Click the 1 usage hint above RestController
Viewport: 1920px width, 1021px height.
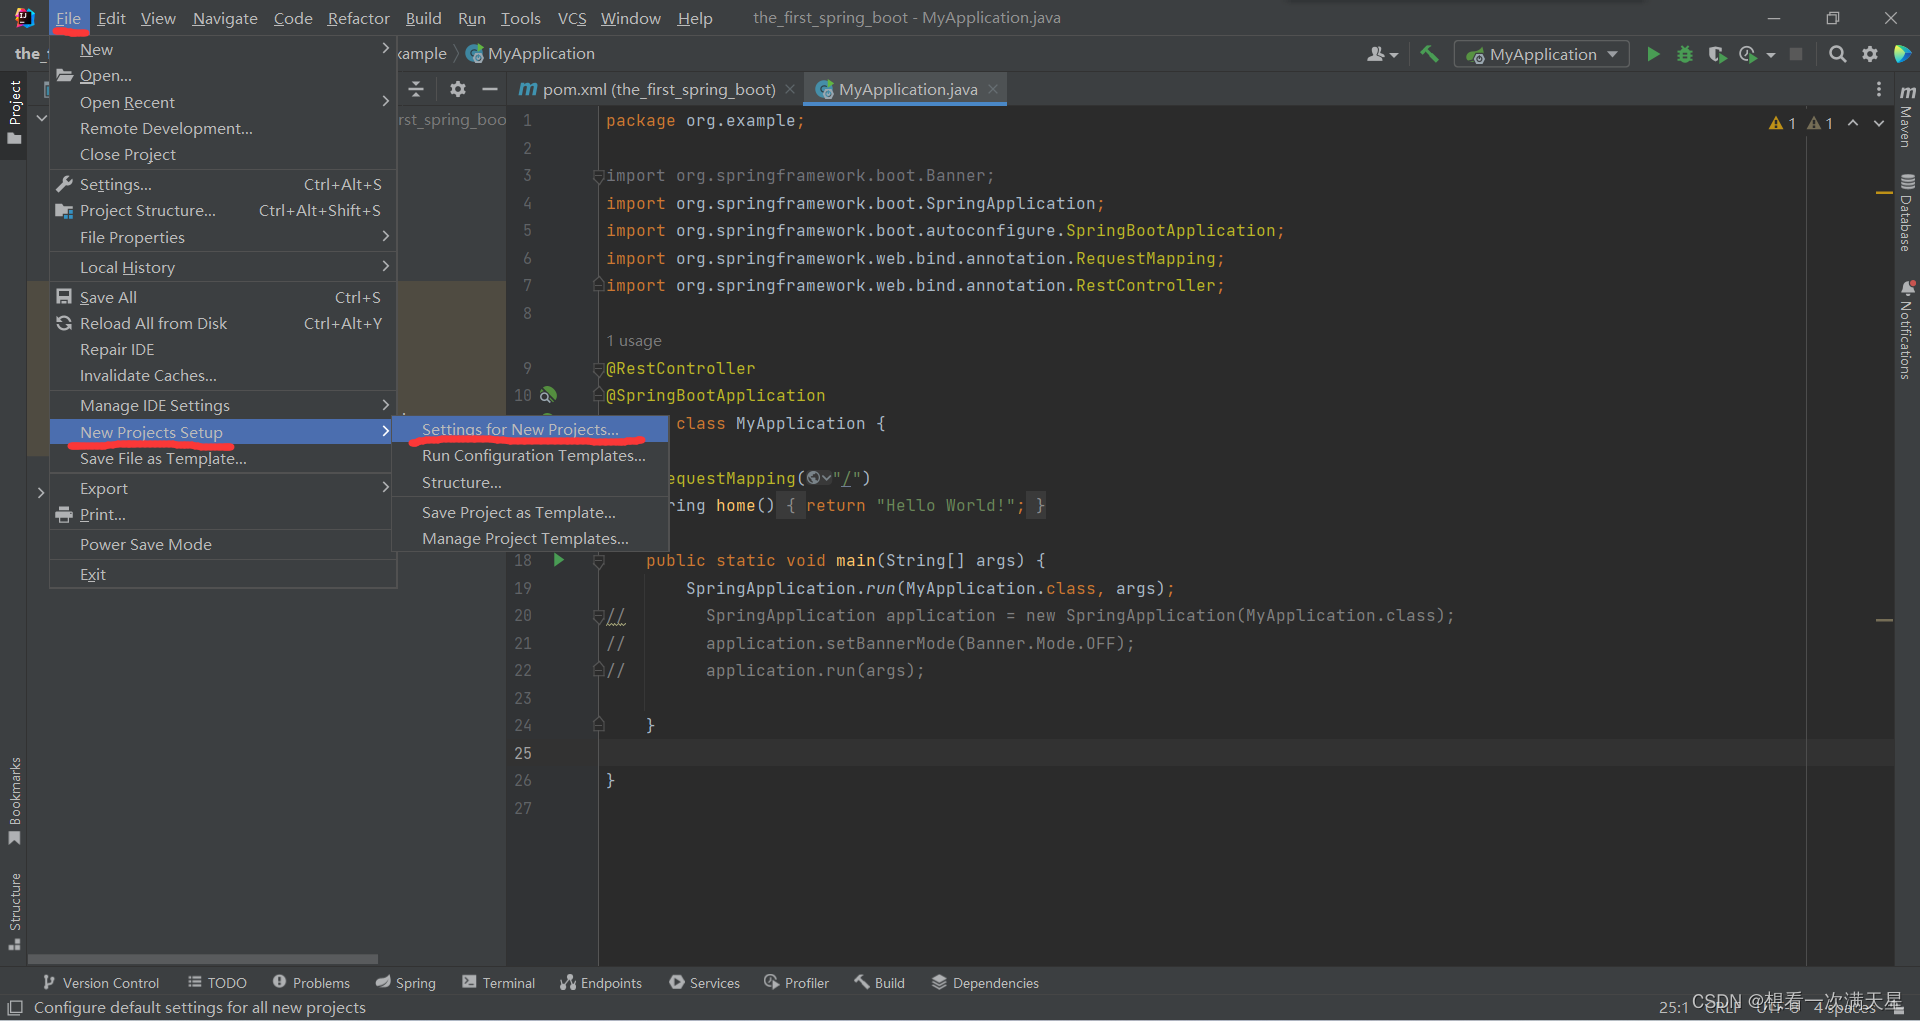634,341
